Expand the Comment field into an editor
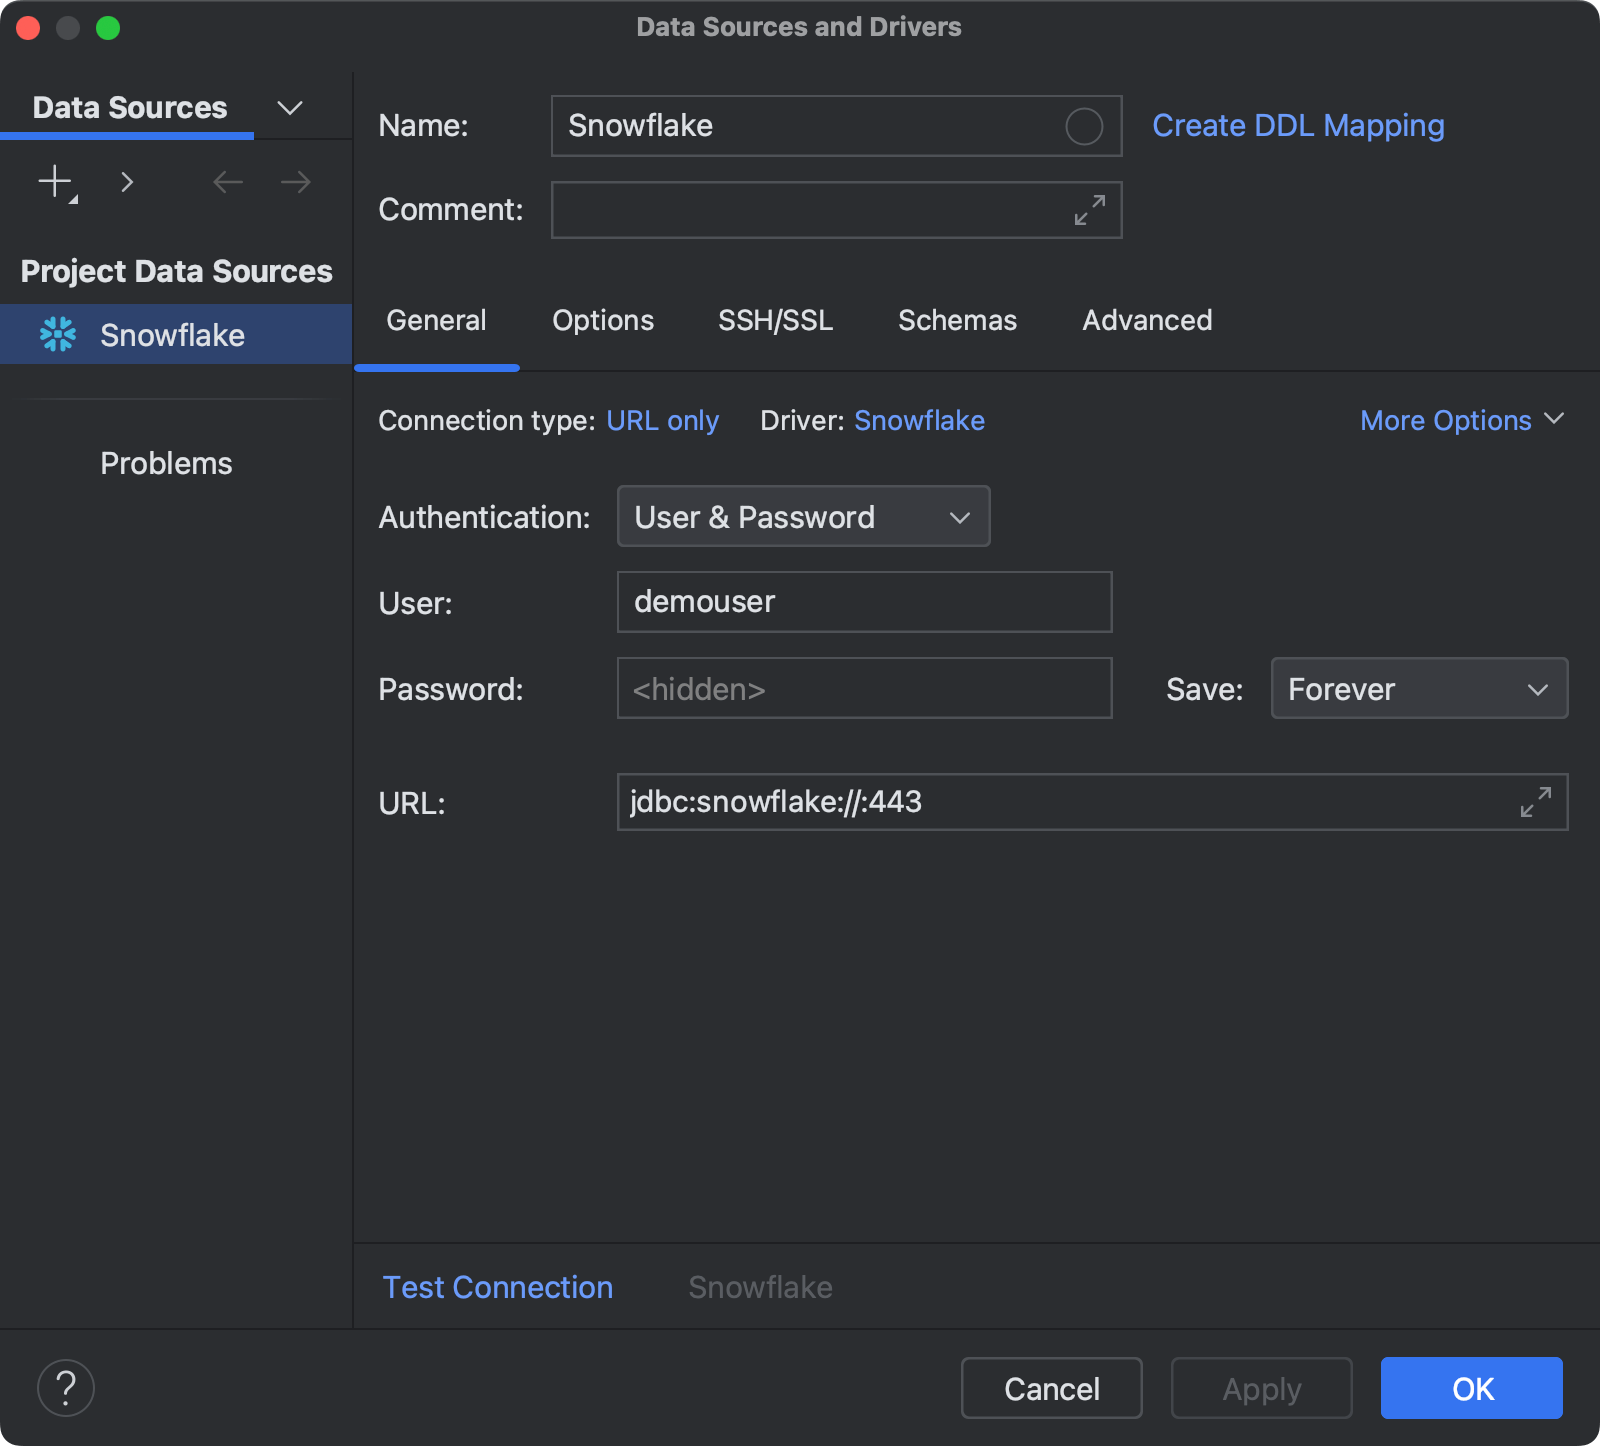Image resolution: width=1600 pixels, height=1446 pixels. tap(1089, 210)
